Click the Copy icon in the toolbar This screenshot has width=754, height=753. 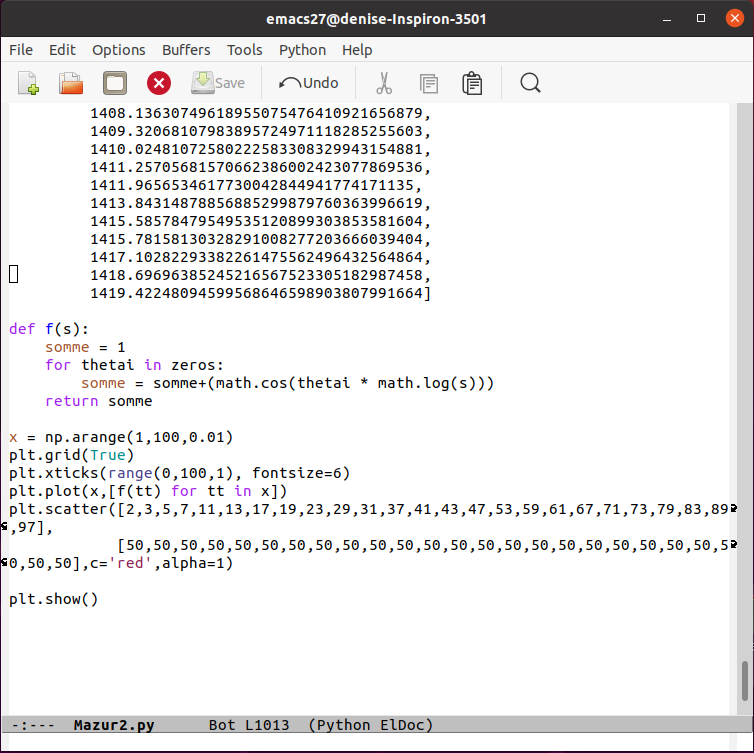[x=428, y=83]
